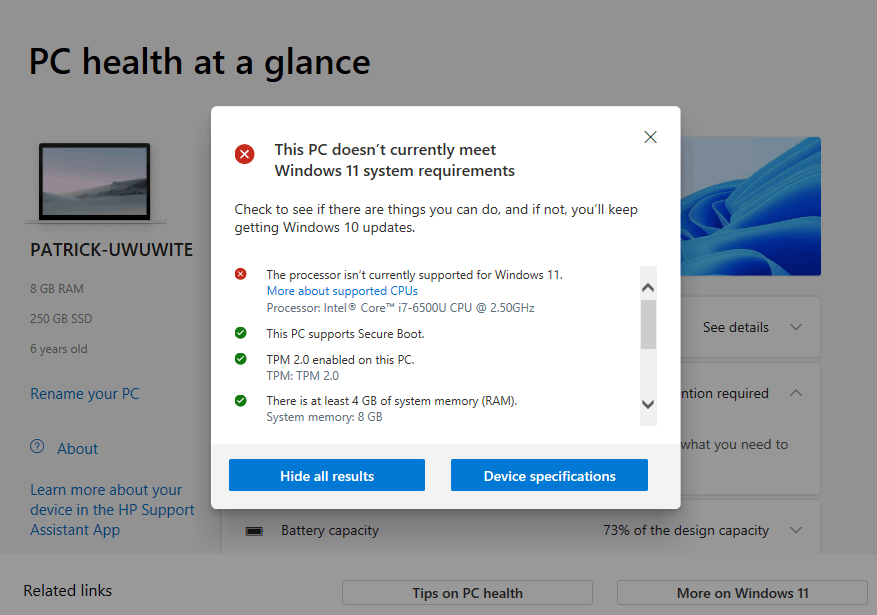Click green checkmark next to Secure Boot

point(240,333)
